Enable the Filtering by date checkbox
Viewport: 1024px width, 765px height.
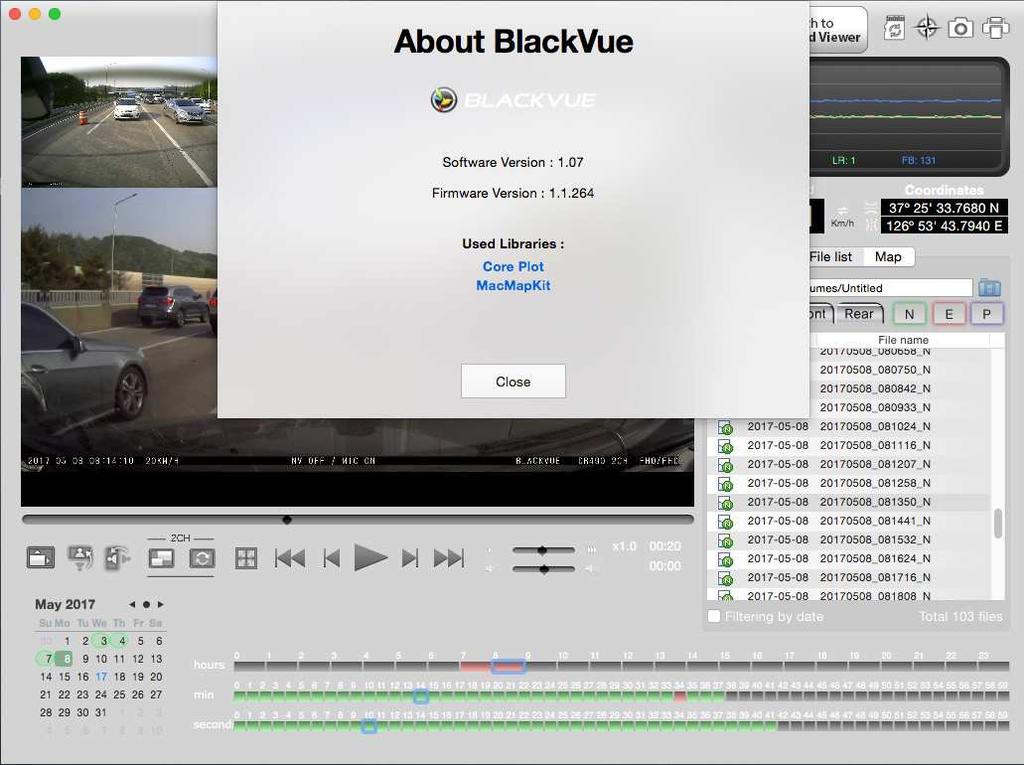pos(714,617)
